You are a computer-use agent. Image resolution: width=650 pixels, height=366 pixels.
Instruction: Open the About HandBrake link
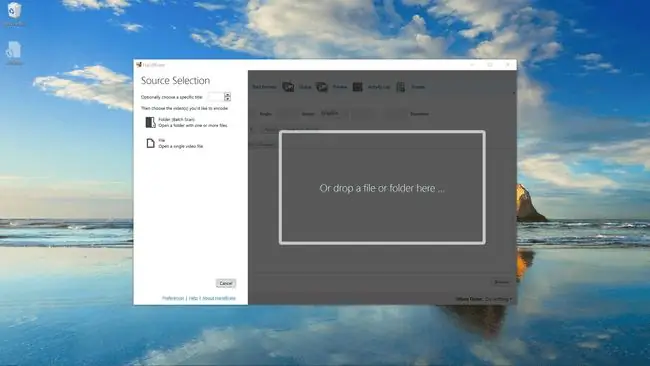219,298
